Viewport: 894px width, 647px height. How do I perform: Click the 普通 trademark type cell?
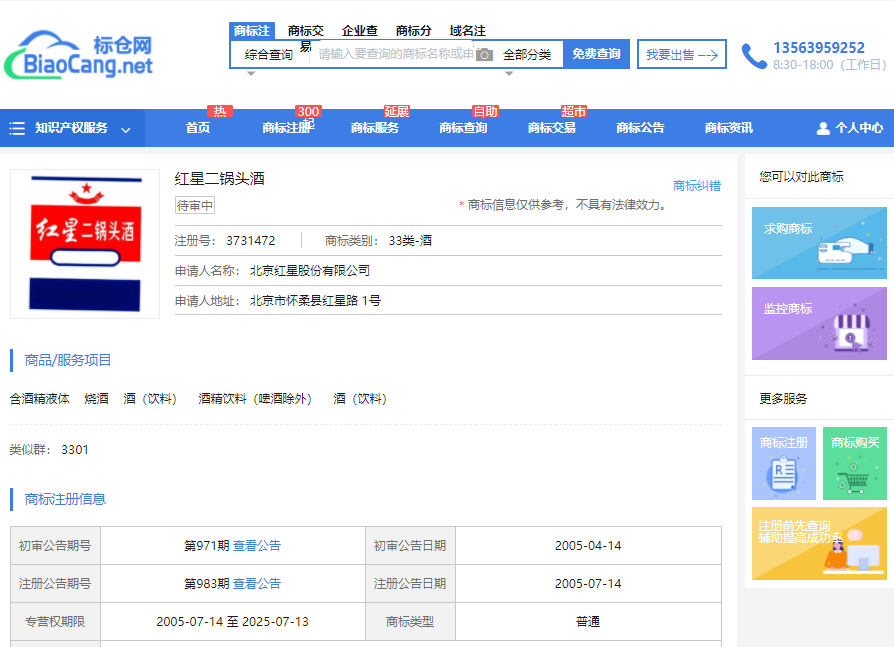click(588, 621)
